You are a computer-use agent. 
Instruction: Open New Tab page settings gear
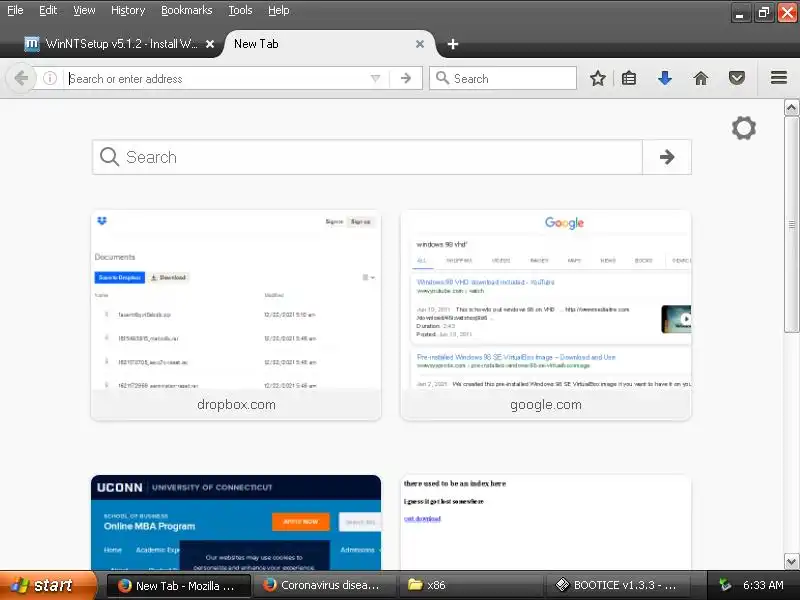point(744,128)
